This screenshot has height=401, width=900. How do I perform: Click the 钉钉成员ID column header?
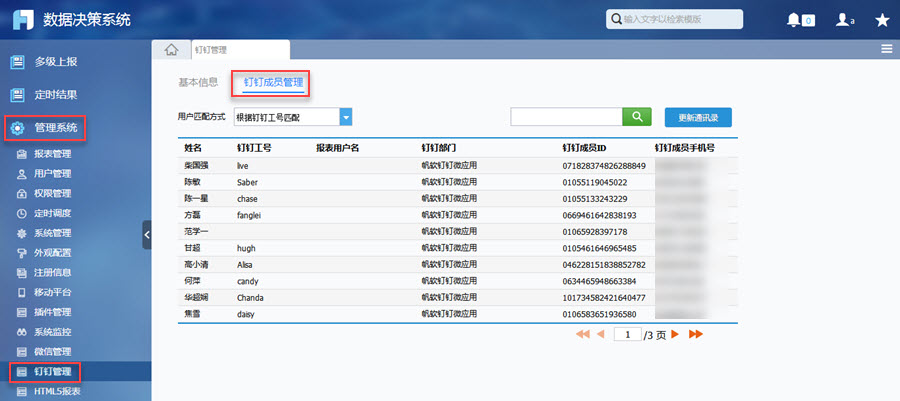tap(584, 148)
